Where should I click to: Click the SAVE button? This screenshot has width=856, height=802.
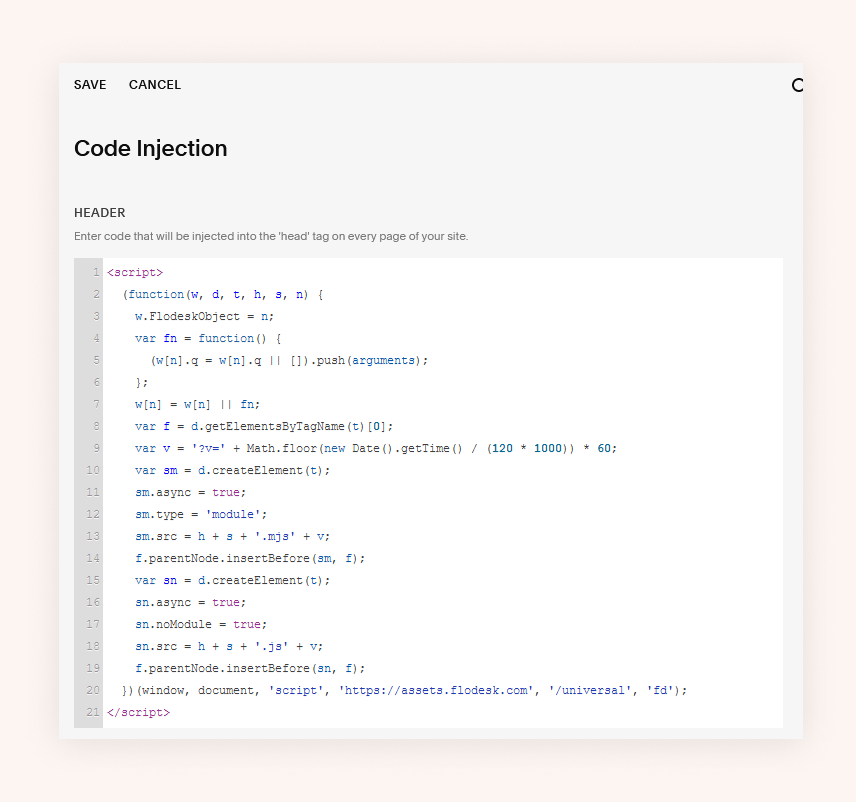coord(90,85)
